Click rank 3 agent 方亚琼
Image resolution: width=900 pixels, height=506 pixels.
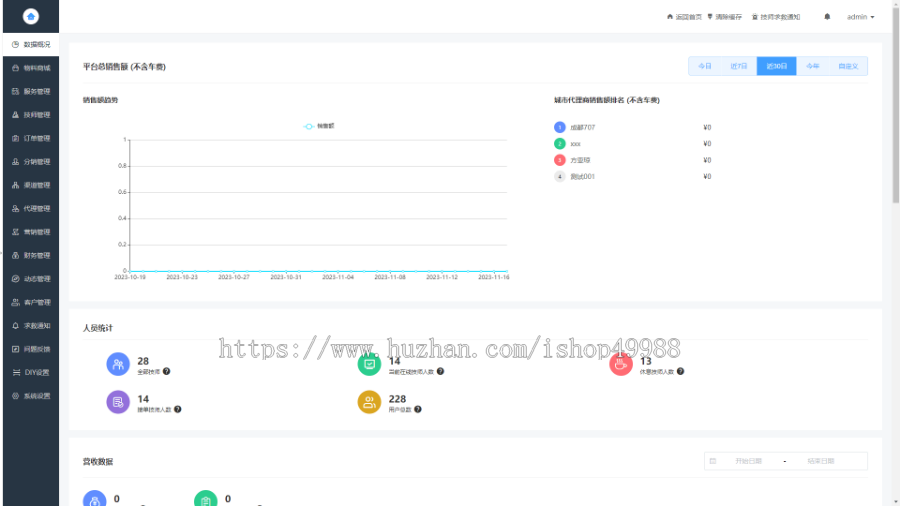tap(580, 160)
